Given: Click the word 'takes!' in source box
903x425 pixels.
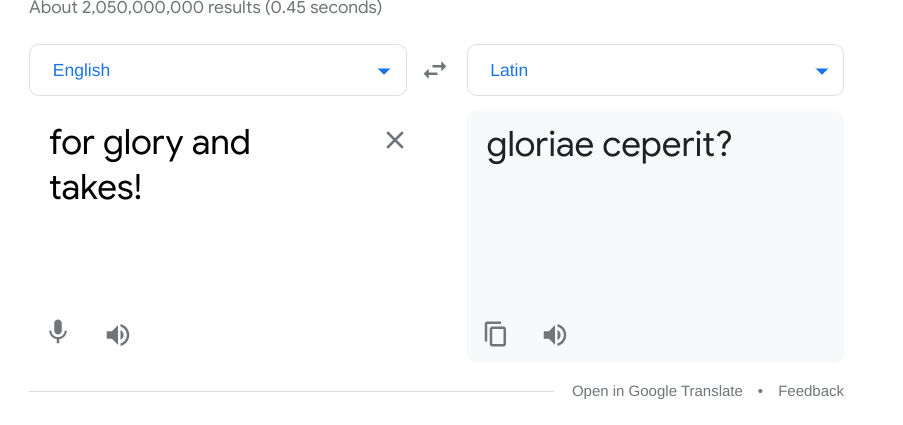Looking at the screenshot, I should 96,188.
